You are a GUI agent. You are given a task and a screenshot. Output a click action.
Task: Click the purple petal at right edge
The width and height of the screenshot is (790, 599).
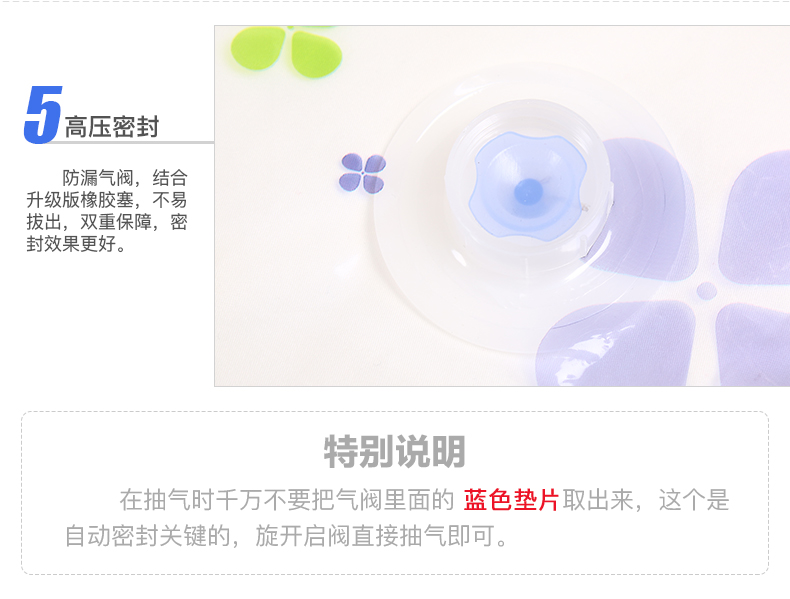click(754, 219)
